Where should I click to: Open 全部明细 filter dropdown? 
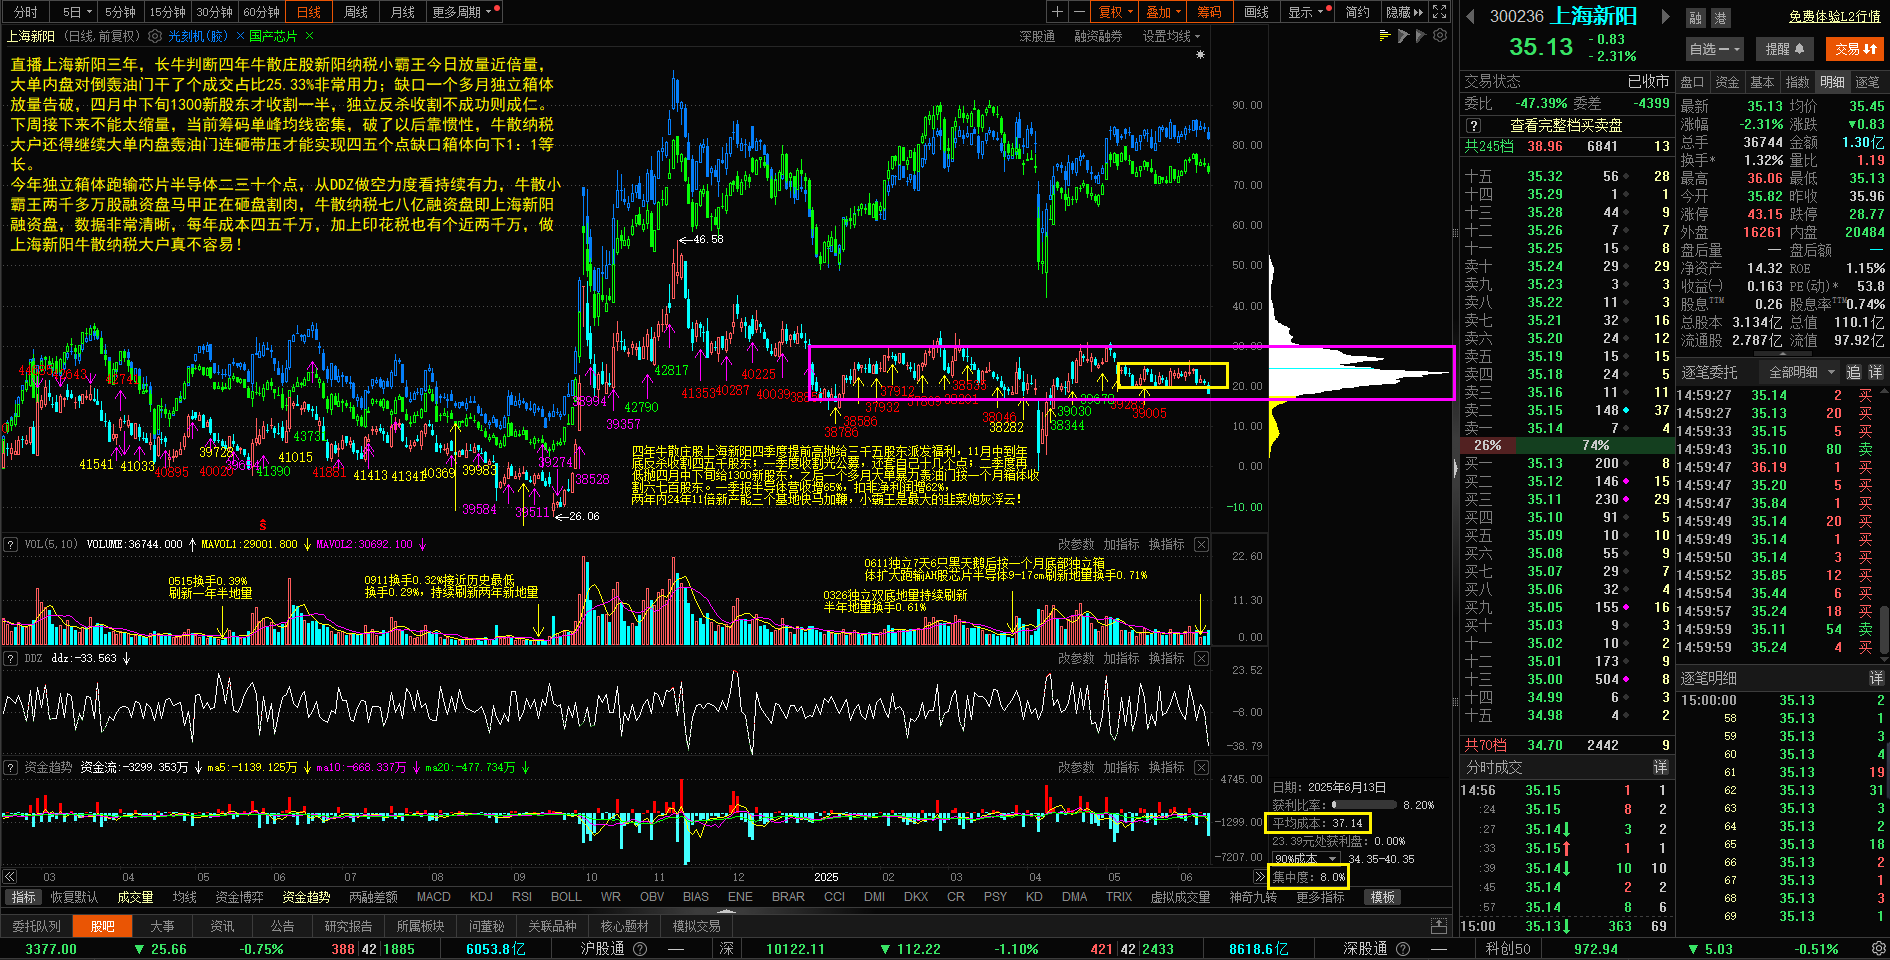click(1802, 372)
